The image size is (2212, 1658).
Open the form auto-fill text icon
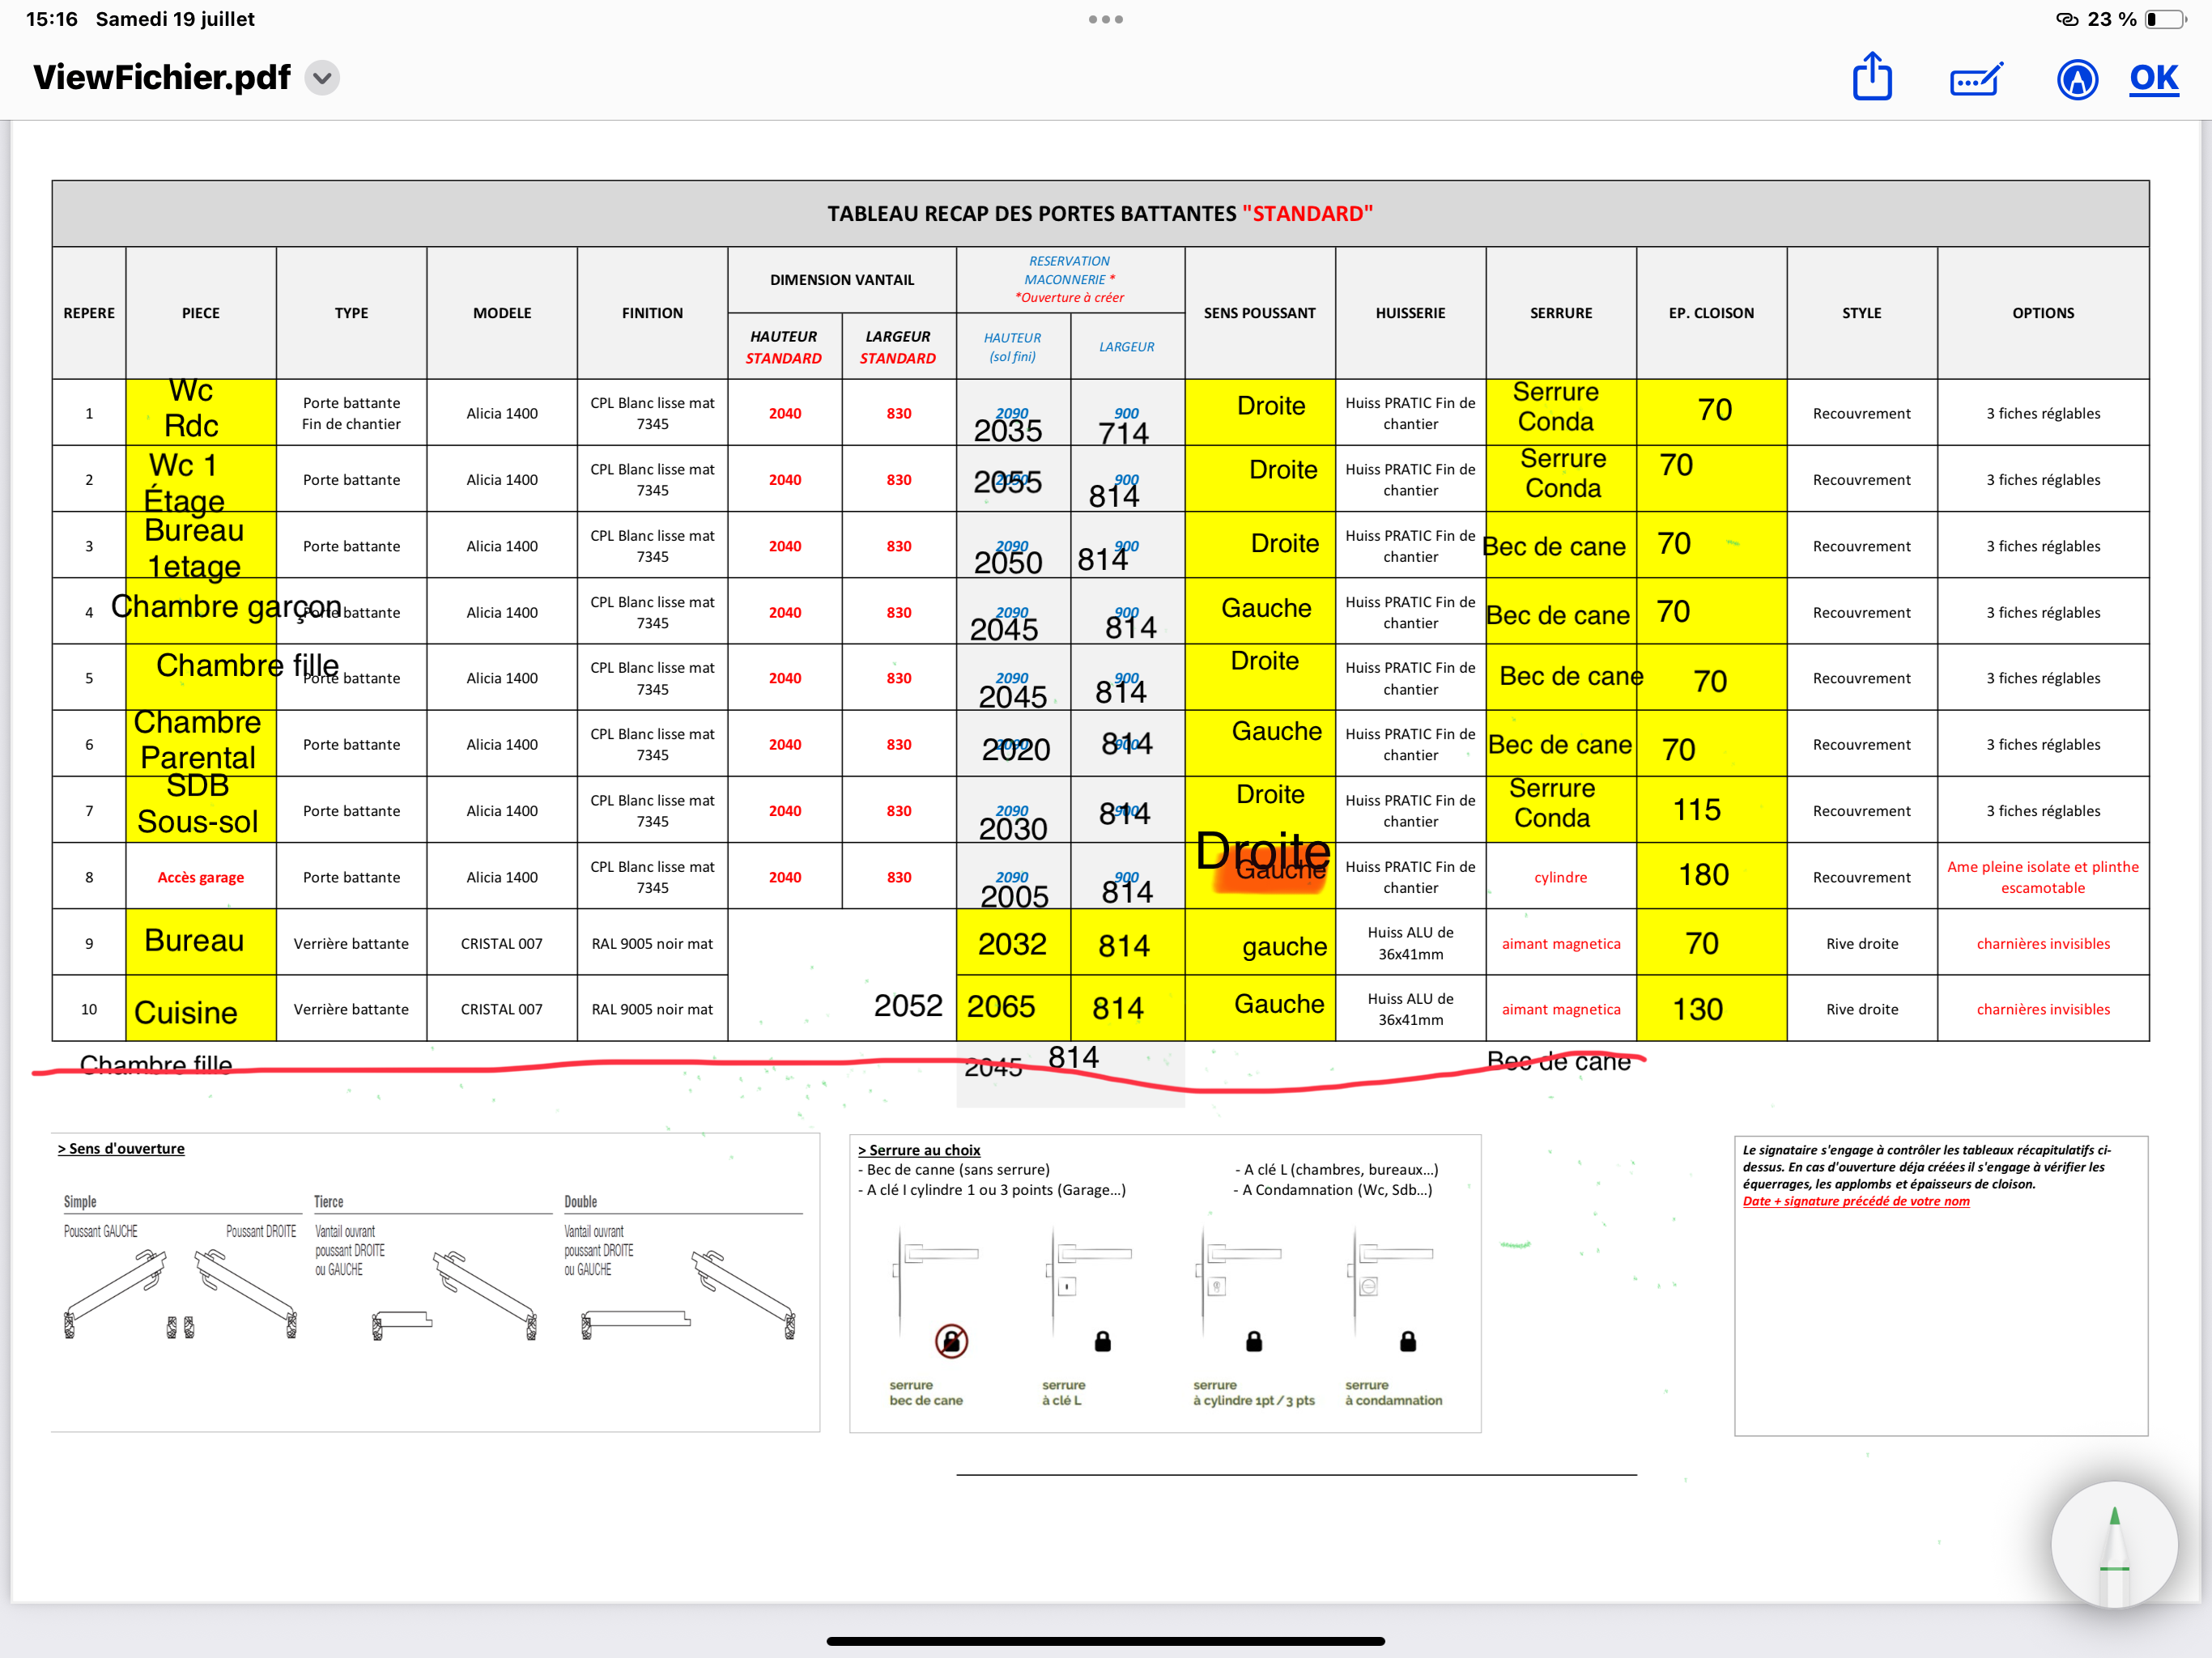click(1976, 78)
